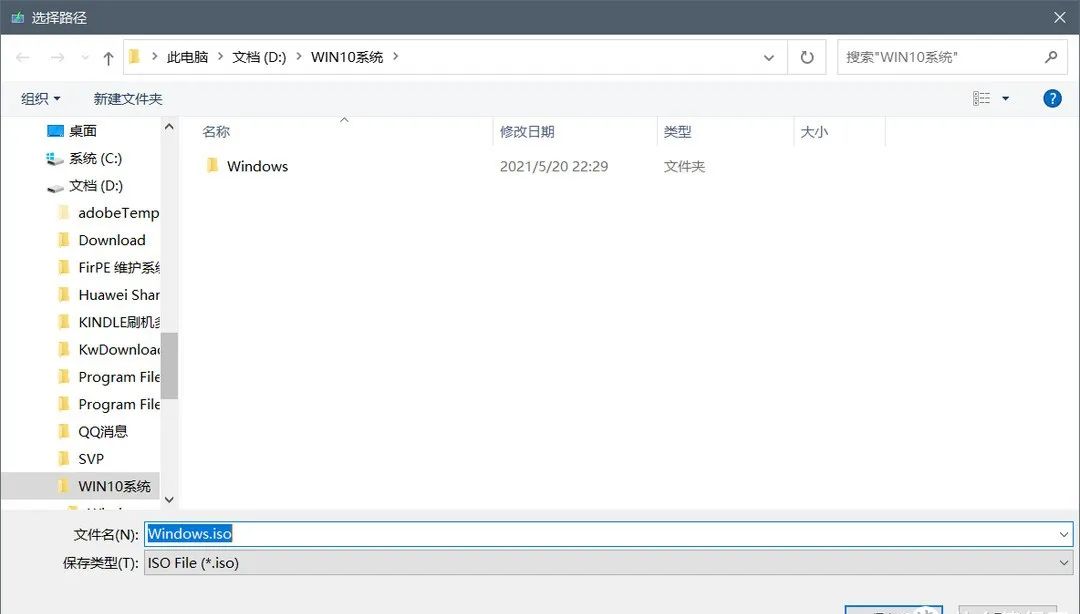
Task: Open the 组织 menu
Action: tap(40, 98)
